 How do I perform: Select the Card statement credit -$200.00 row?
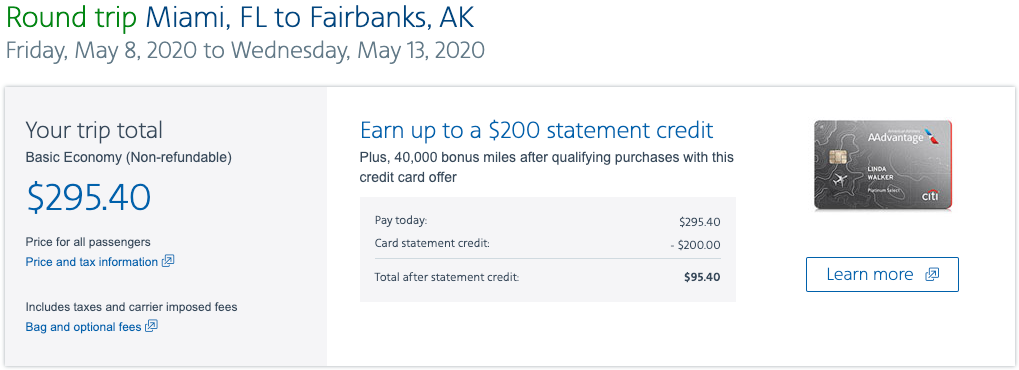pos(548,244)
